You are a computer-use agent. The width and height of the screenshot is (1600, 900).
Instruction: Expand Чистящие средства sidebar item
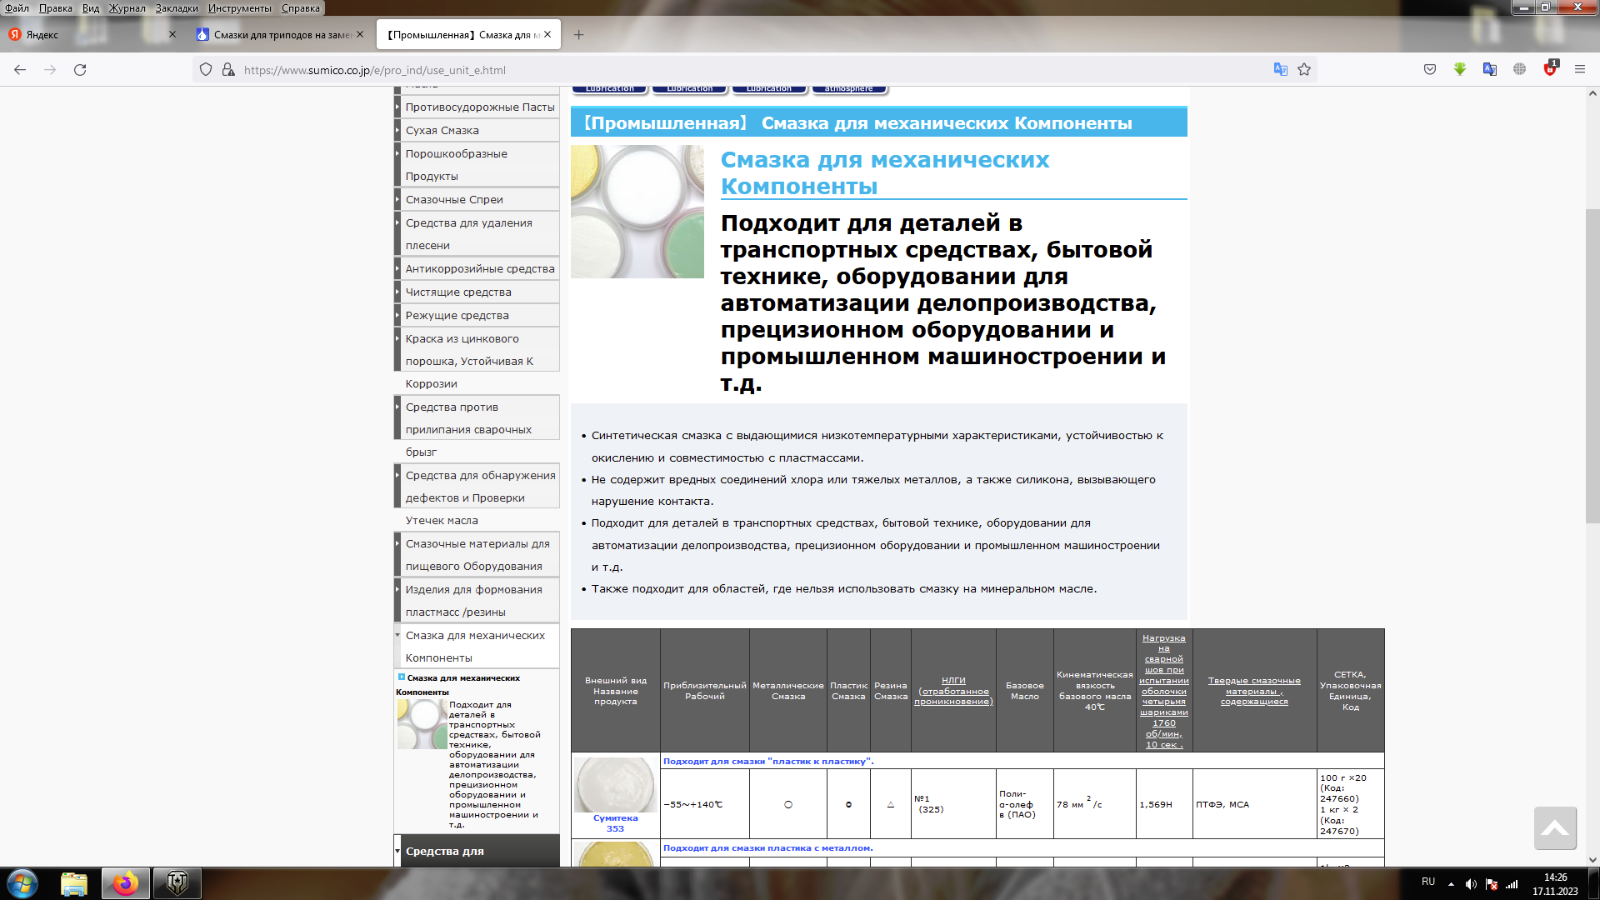click(x=477, y=292)
